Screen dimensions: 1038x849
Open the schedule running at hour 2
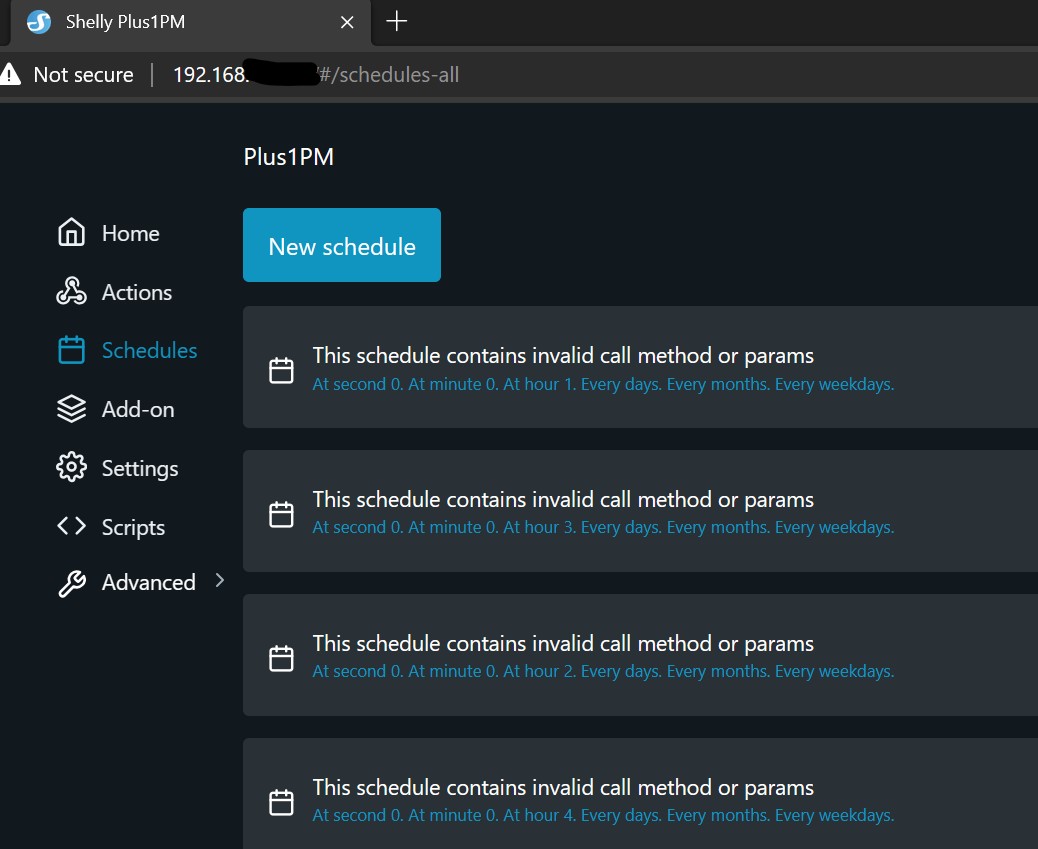pos(640,655)
